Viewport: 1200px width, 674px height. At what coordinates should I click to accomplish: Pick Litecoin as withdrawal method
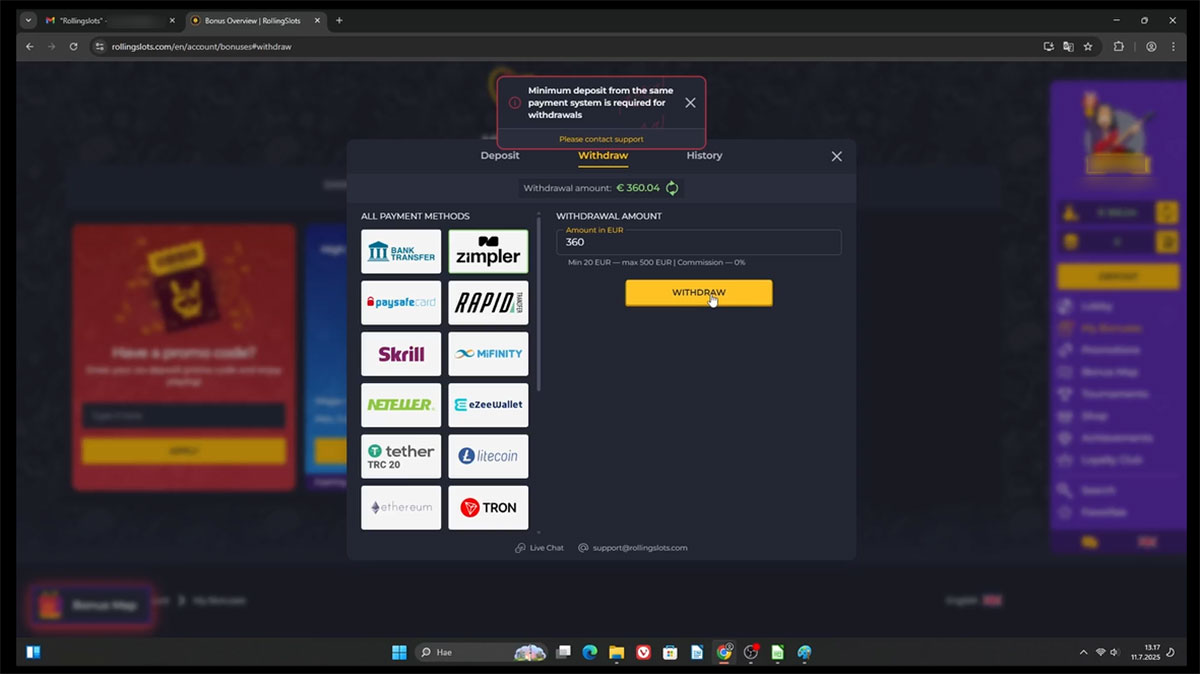(488, 456)
